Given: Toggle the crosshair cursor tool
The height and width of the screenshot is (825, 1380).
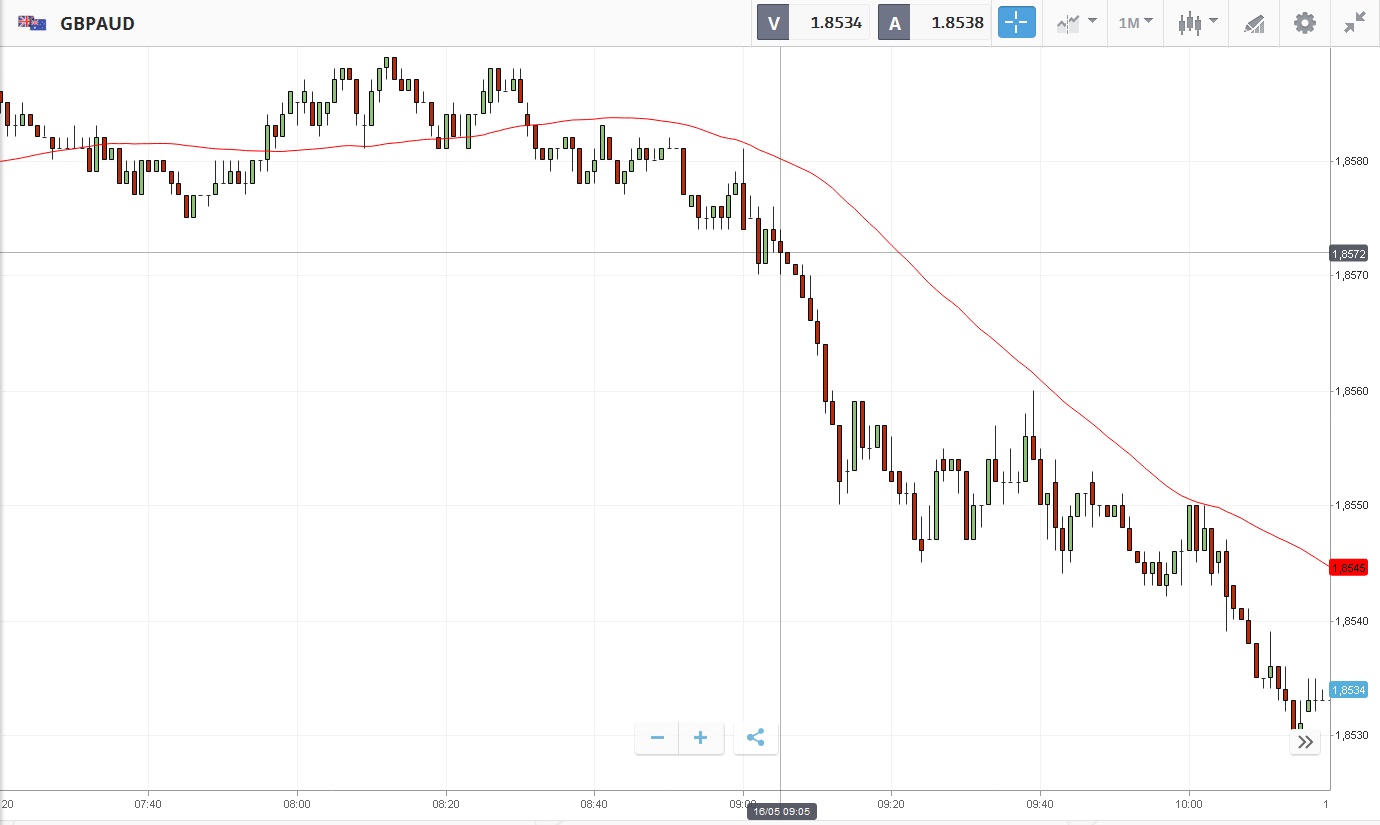Looking at the screenshot, I should click(x=1016, y=23).
